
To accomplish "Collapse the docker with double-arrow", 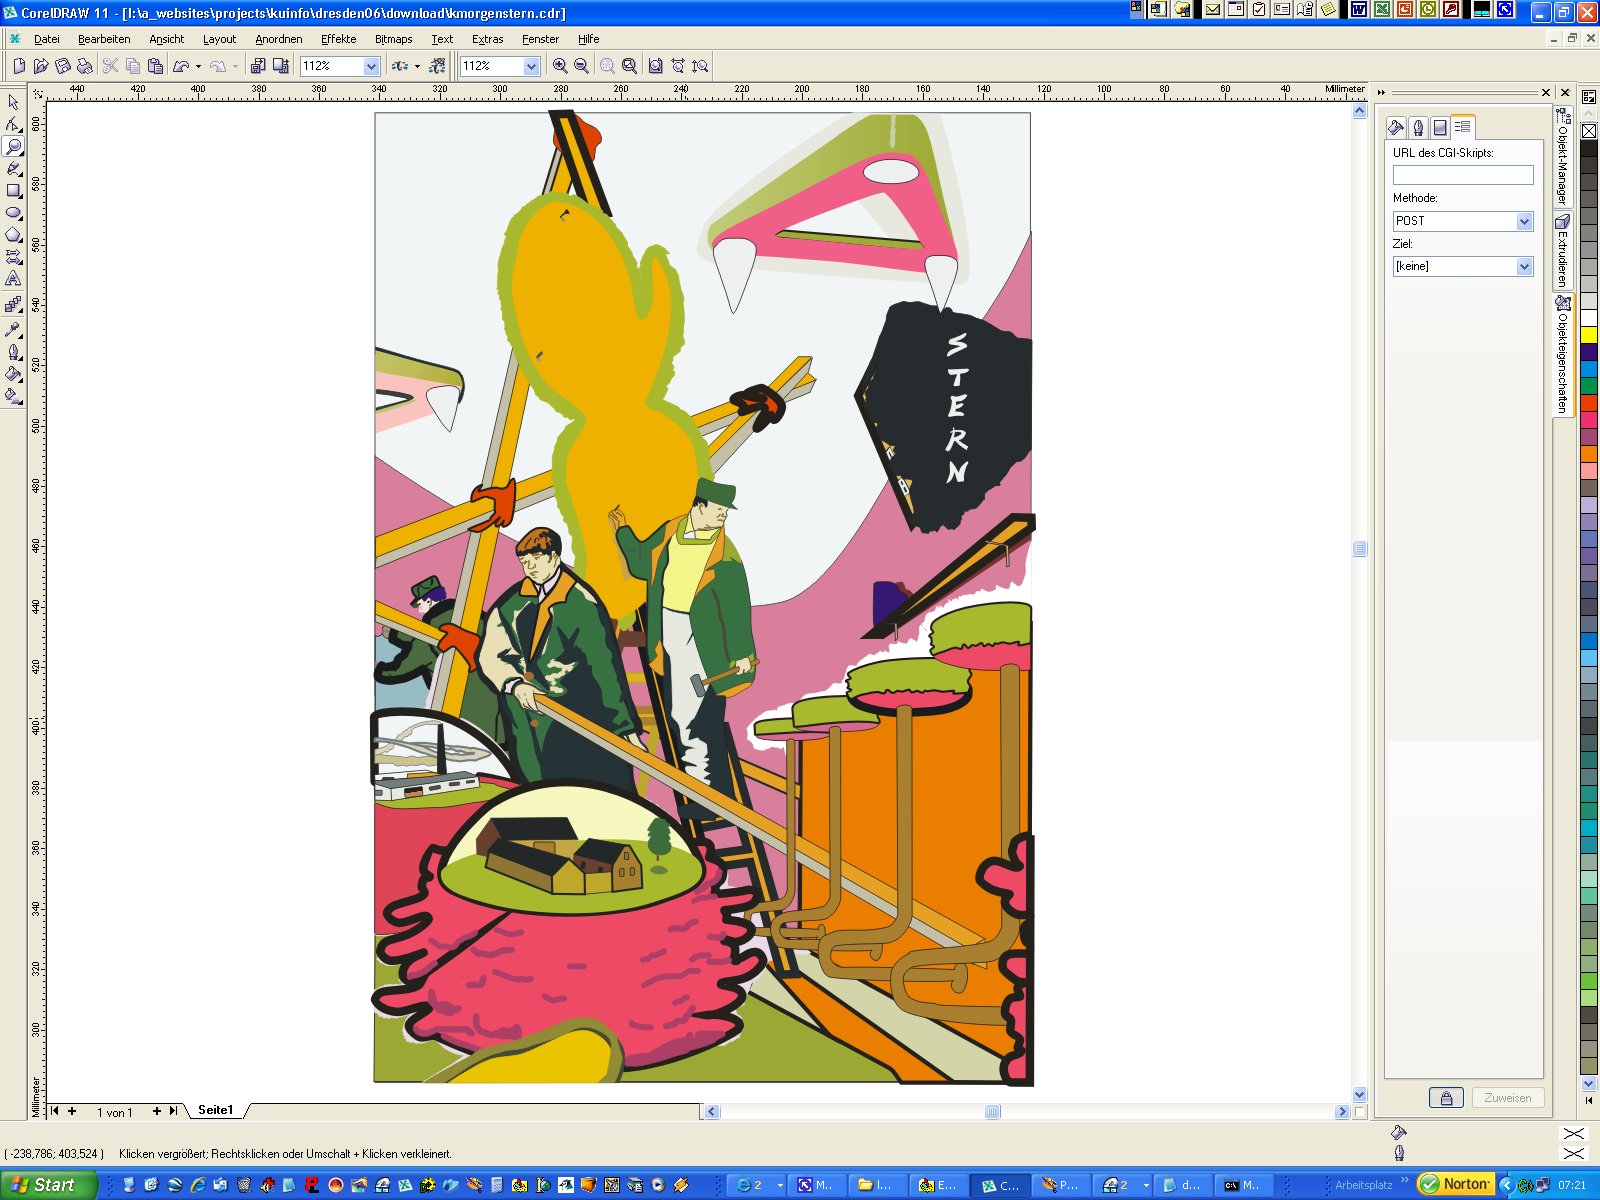I will 1381,92.
